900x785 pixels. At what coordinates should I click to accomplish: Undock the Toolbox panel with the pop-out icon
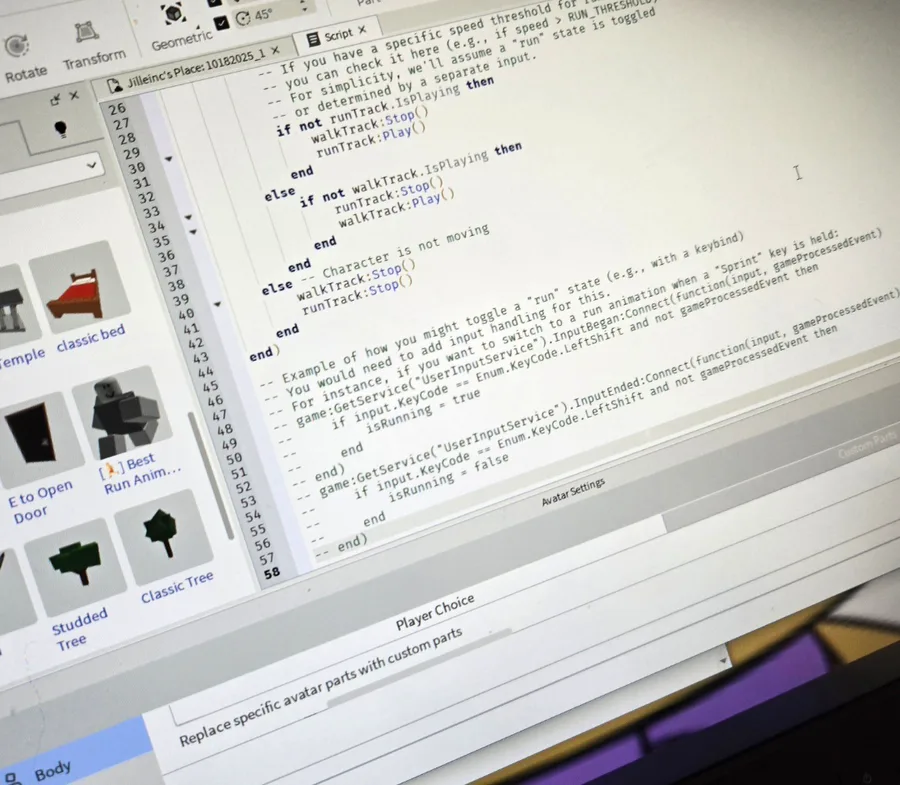(55, 100)
